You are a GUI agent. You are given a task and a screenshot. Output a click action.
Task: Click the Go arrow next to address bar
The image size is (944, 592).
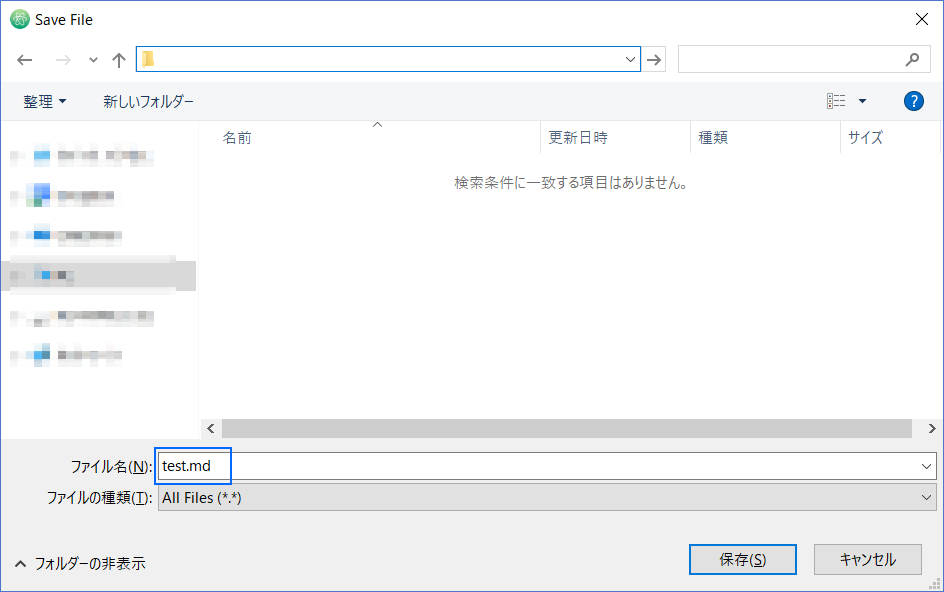click(x=655, y=59)
